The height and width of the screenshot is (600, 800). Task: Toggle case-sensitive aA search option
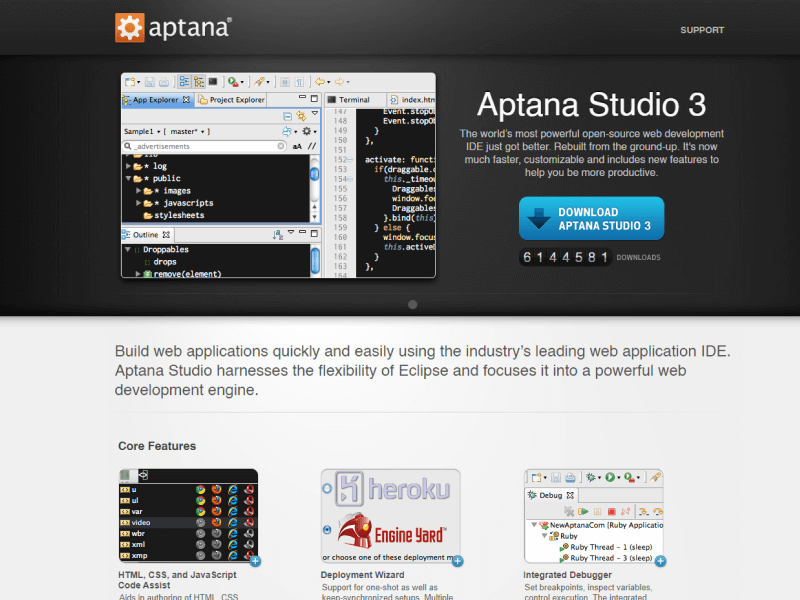coord(297,146)
